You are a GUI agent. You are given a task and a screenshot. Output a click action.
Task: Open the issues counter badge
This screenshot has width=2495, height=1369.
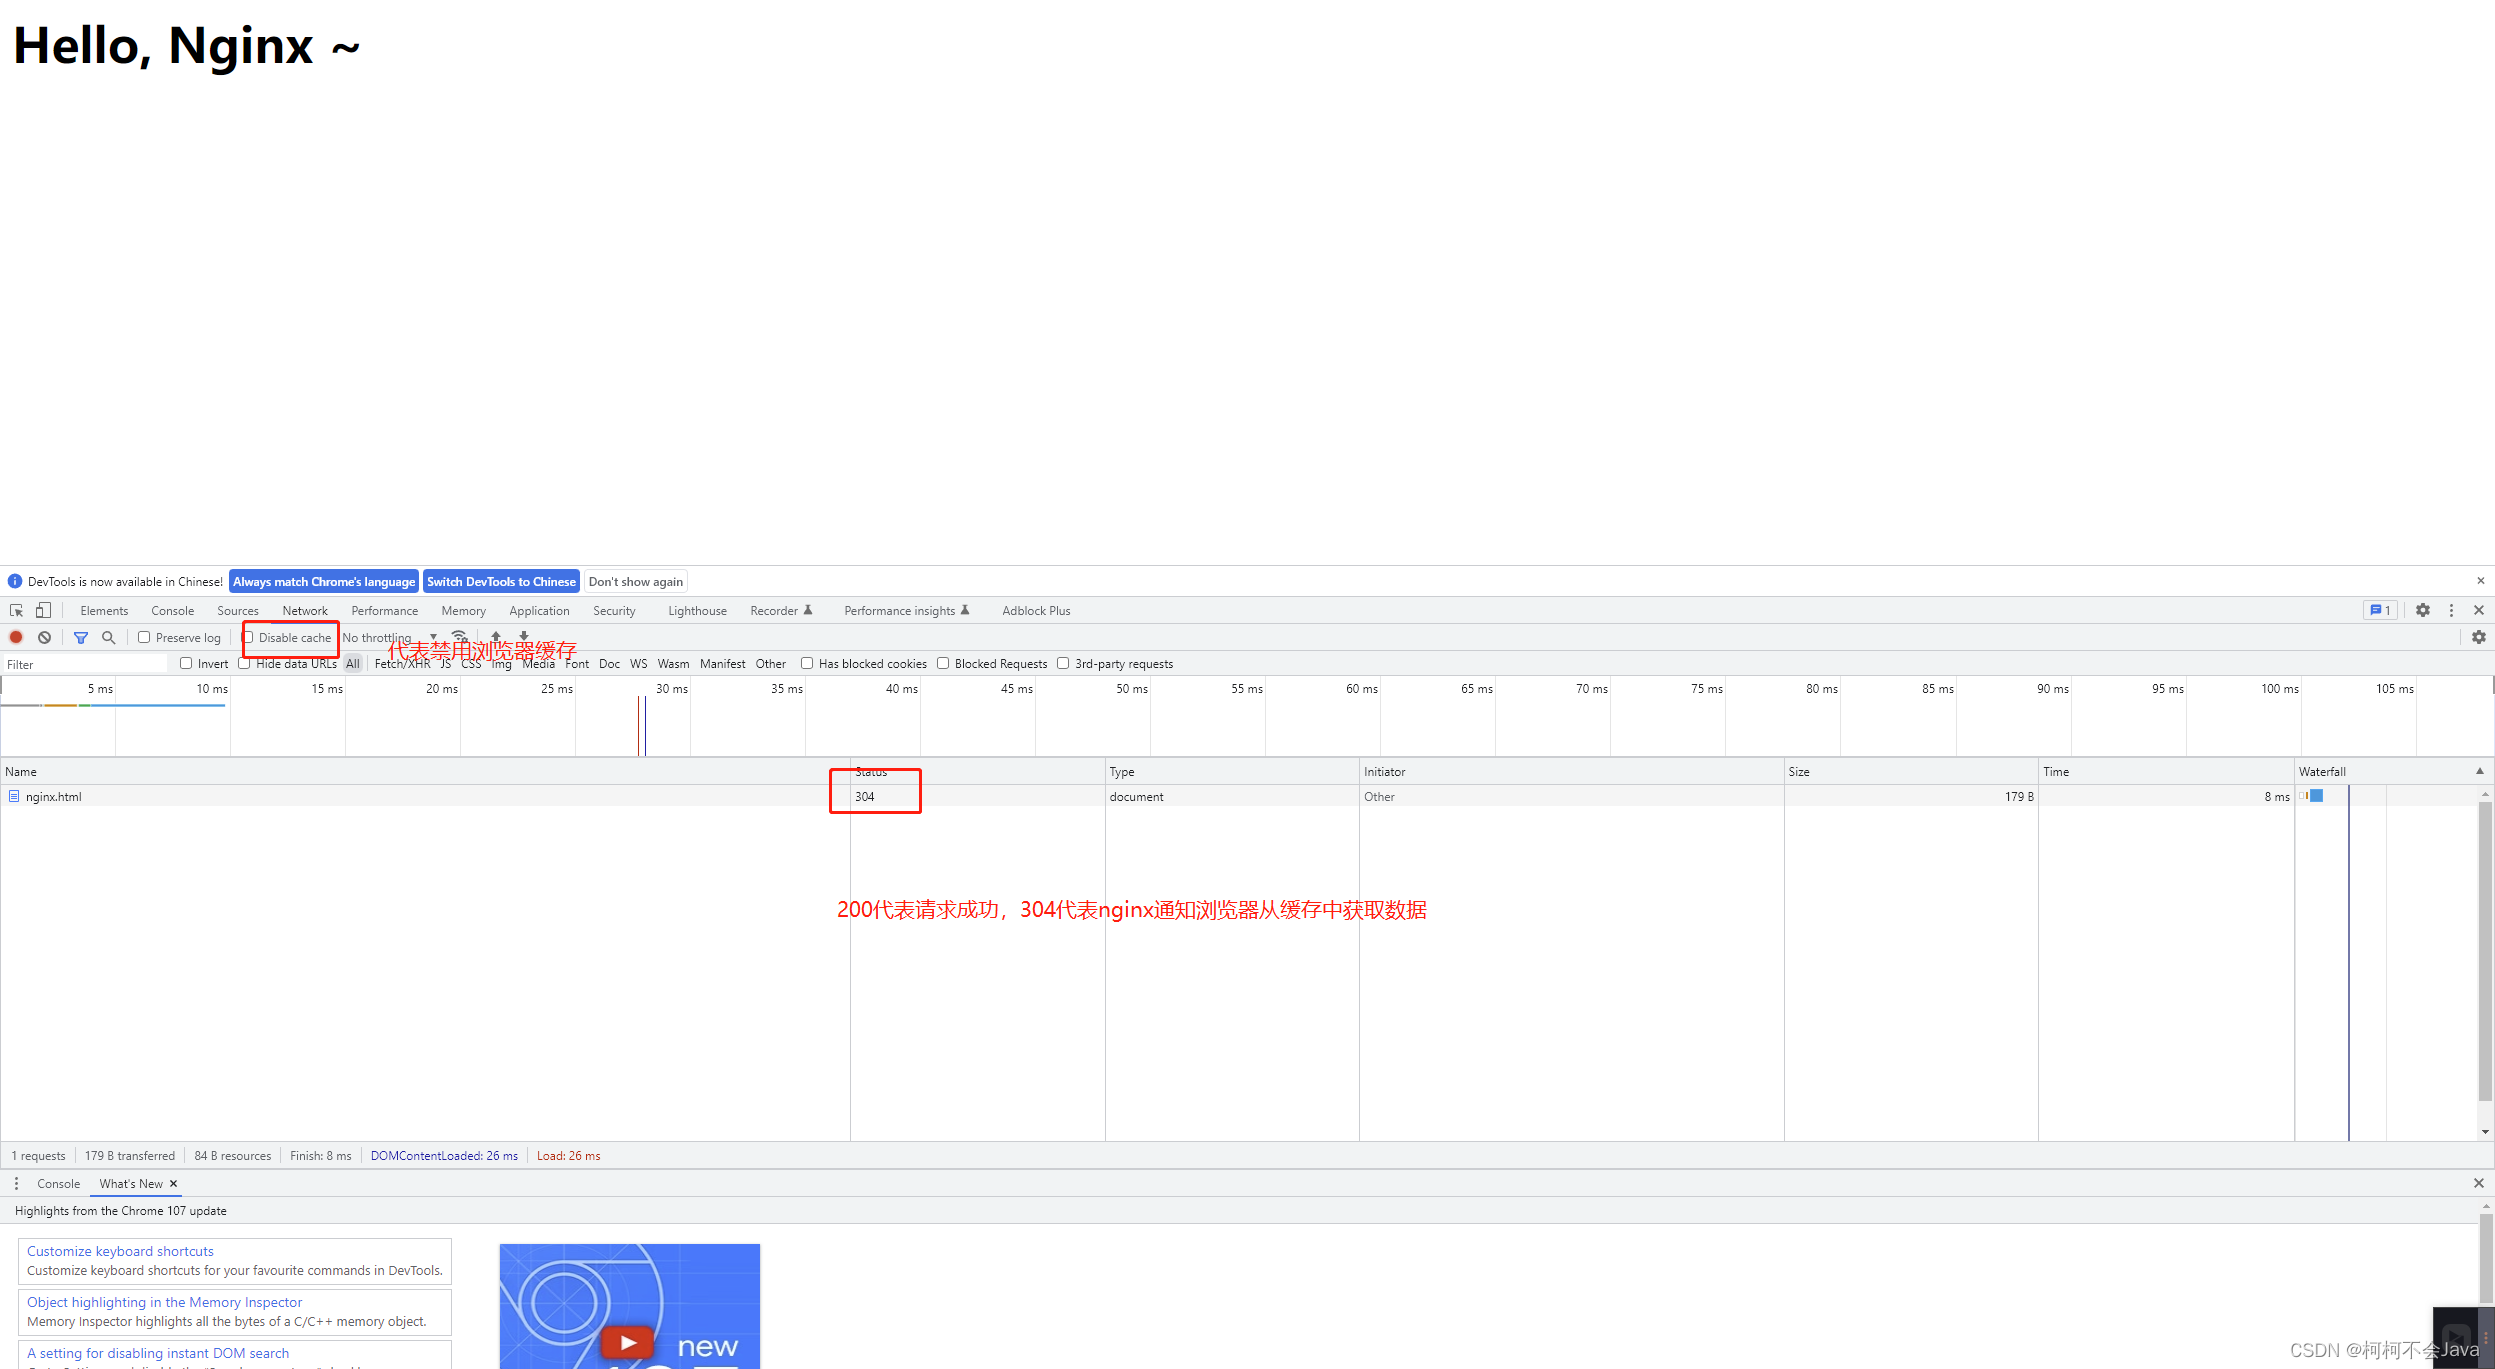[x=2380, y=610]
